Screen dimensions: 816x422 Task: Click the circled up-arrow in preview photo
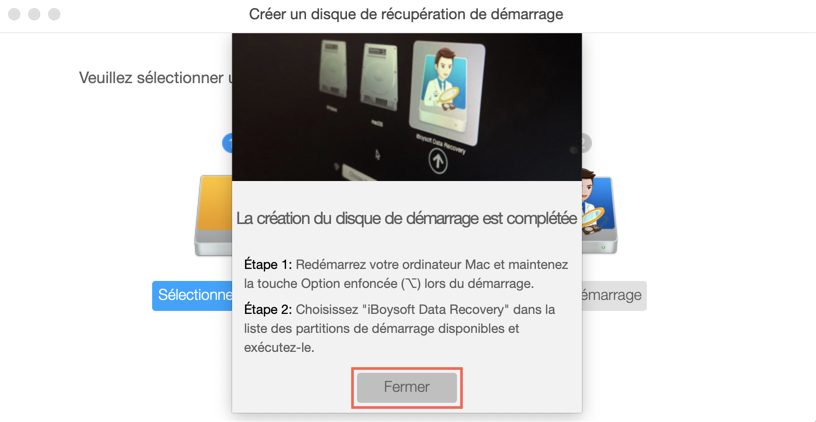(438, 162)
